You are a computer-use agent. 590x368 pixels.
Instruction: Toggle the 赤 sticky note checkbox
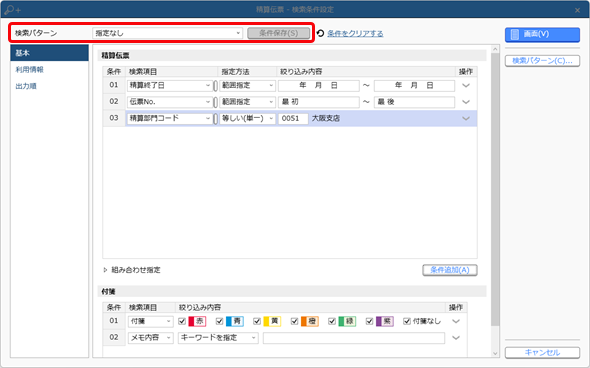182,321
